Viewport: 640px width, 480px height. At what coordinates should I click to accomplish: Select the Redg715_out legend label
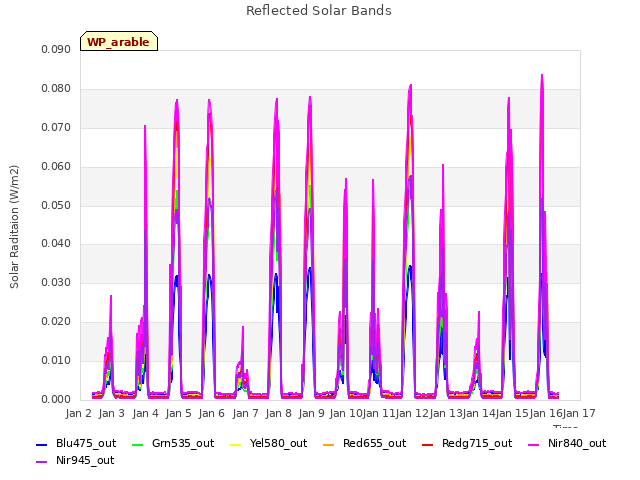[477, 444]
